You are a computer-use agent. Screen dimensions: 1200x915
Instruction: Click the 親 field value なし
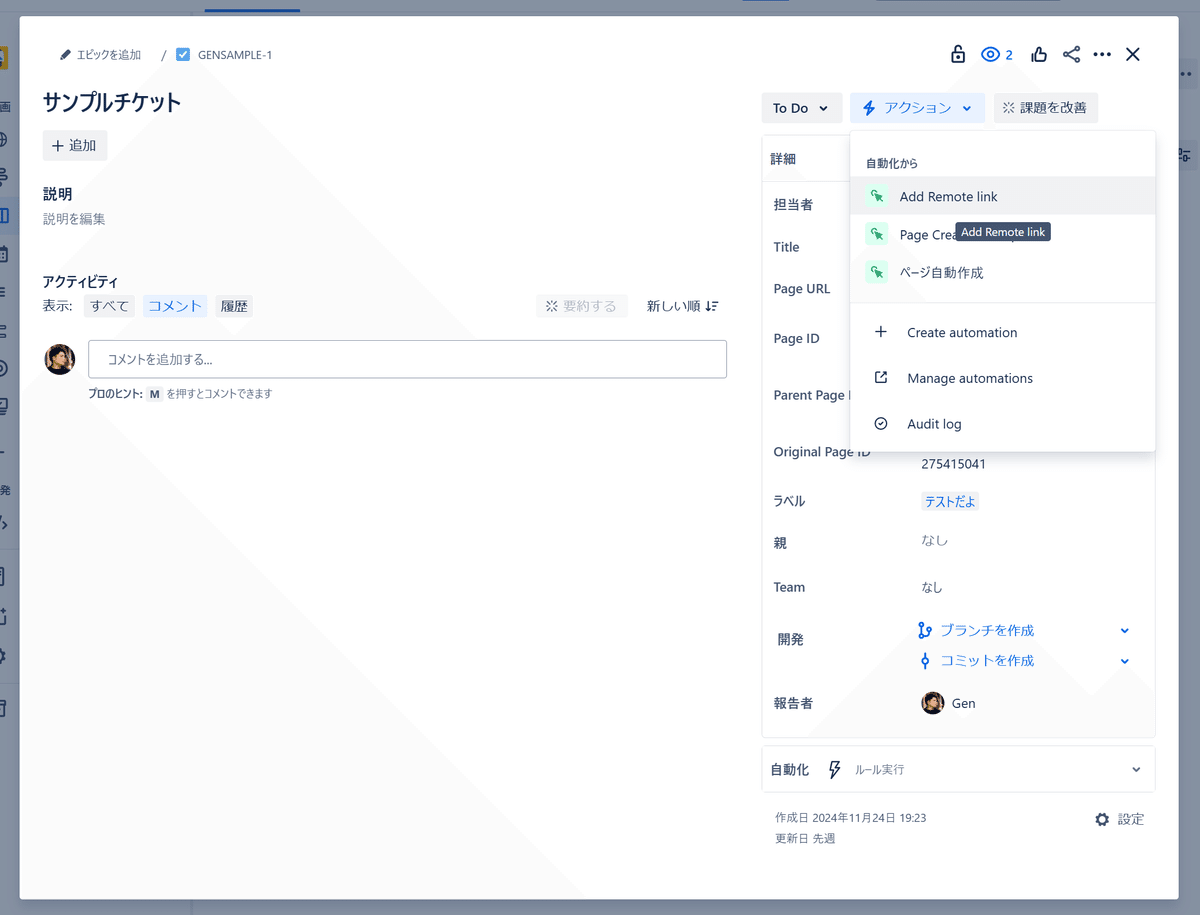[935, 541]
